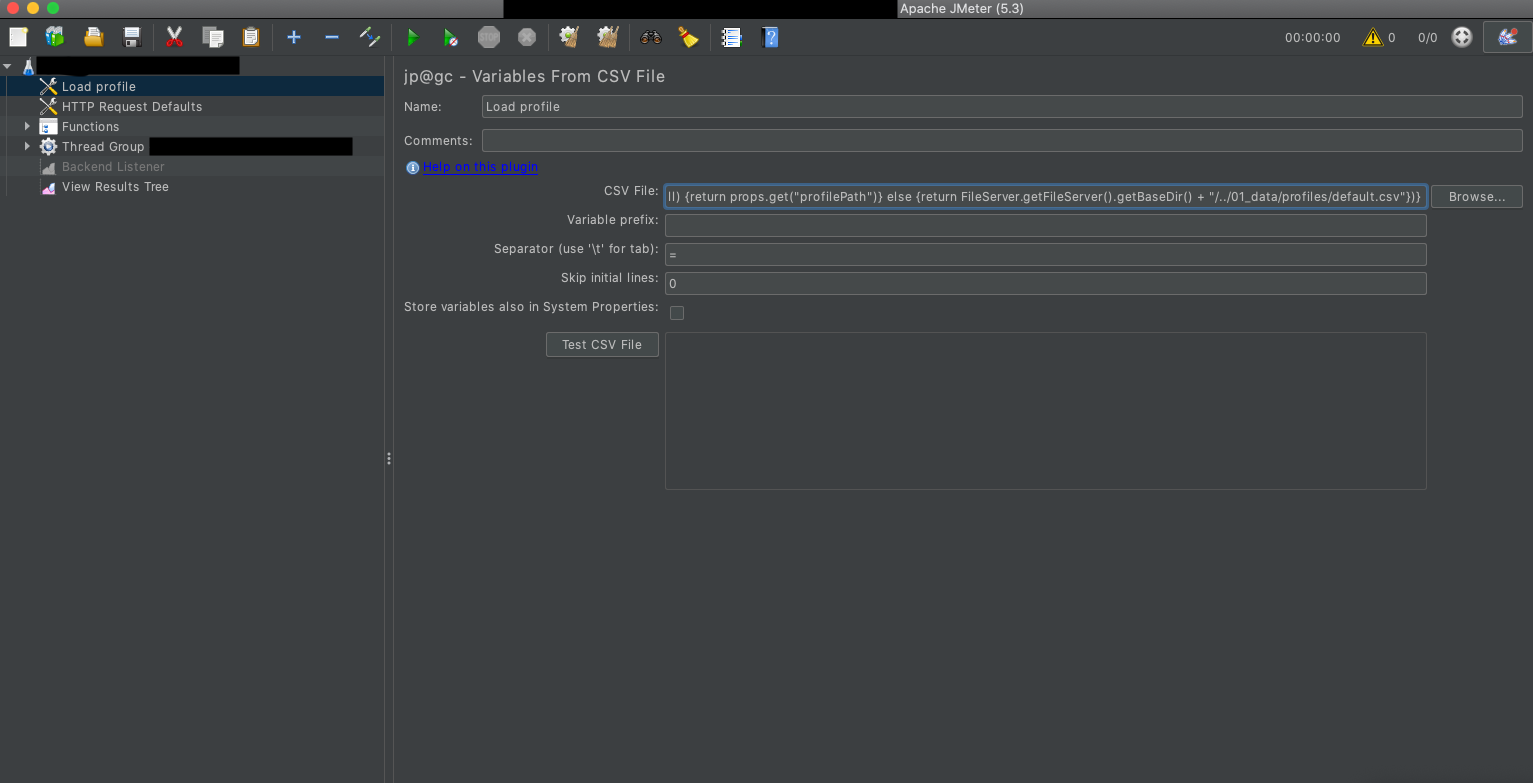
Task: Click the Variable prefix field
Action: point(1045,225)
